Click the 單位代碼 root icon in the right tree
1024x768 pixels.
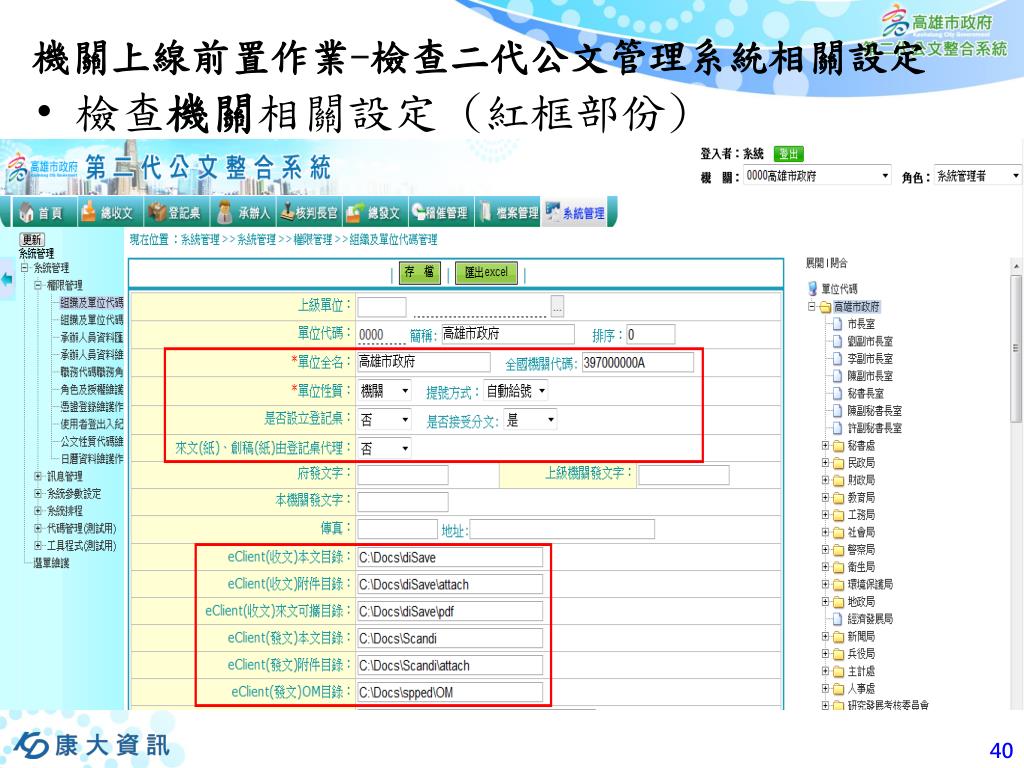(x=813, y=289)
